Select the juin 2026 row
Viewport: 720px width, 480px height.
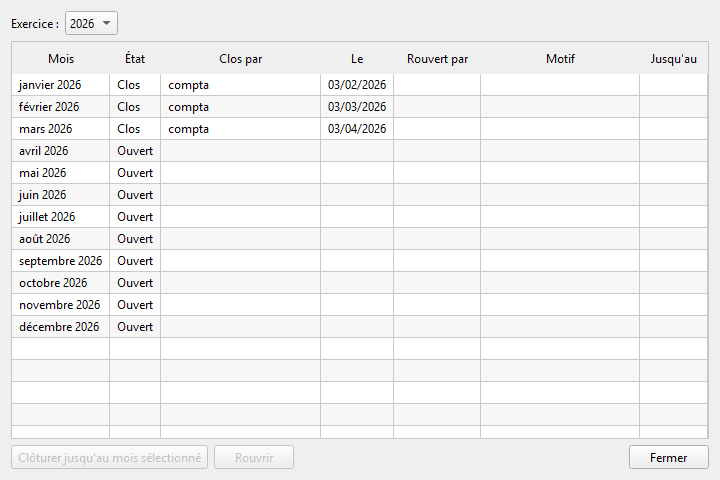tap(360, 195)
